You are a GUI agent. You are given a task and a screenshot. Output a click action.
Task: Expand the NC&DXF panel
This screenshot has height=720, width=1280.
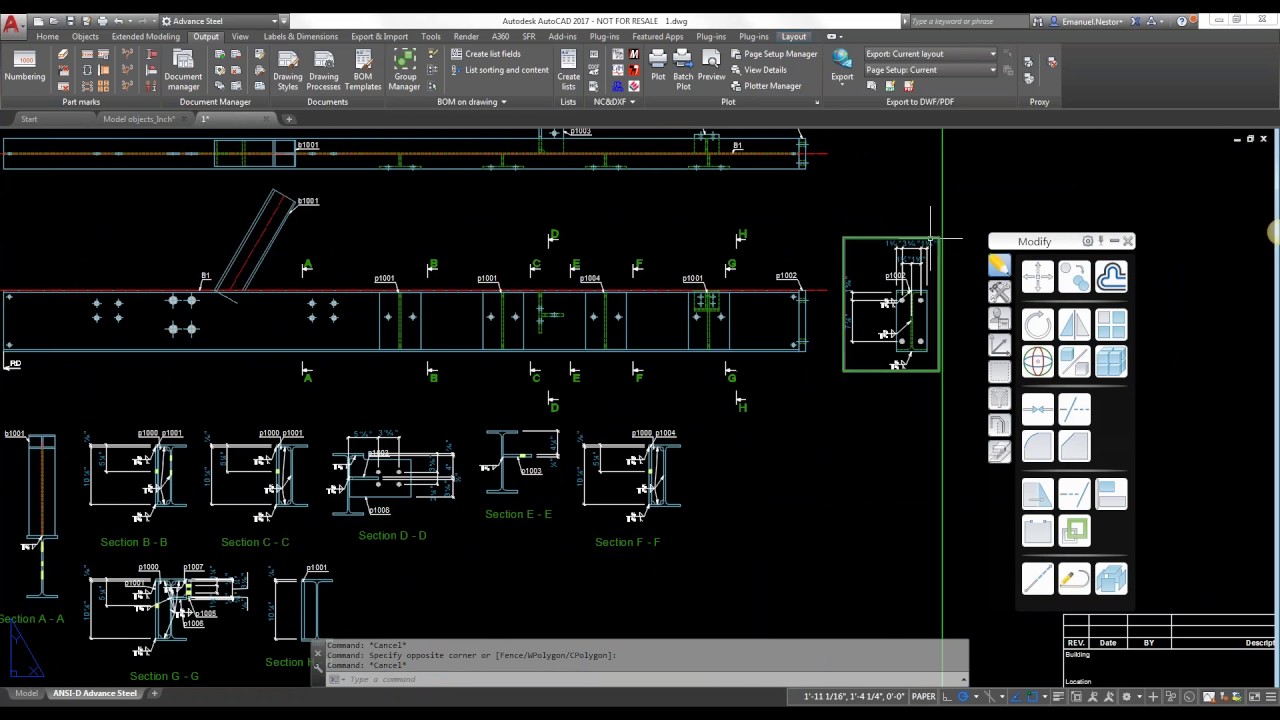click(614, 102)
